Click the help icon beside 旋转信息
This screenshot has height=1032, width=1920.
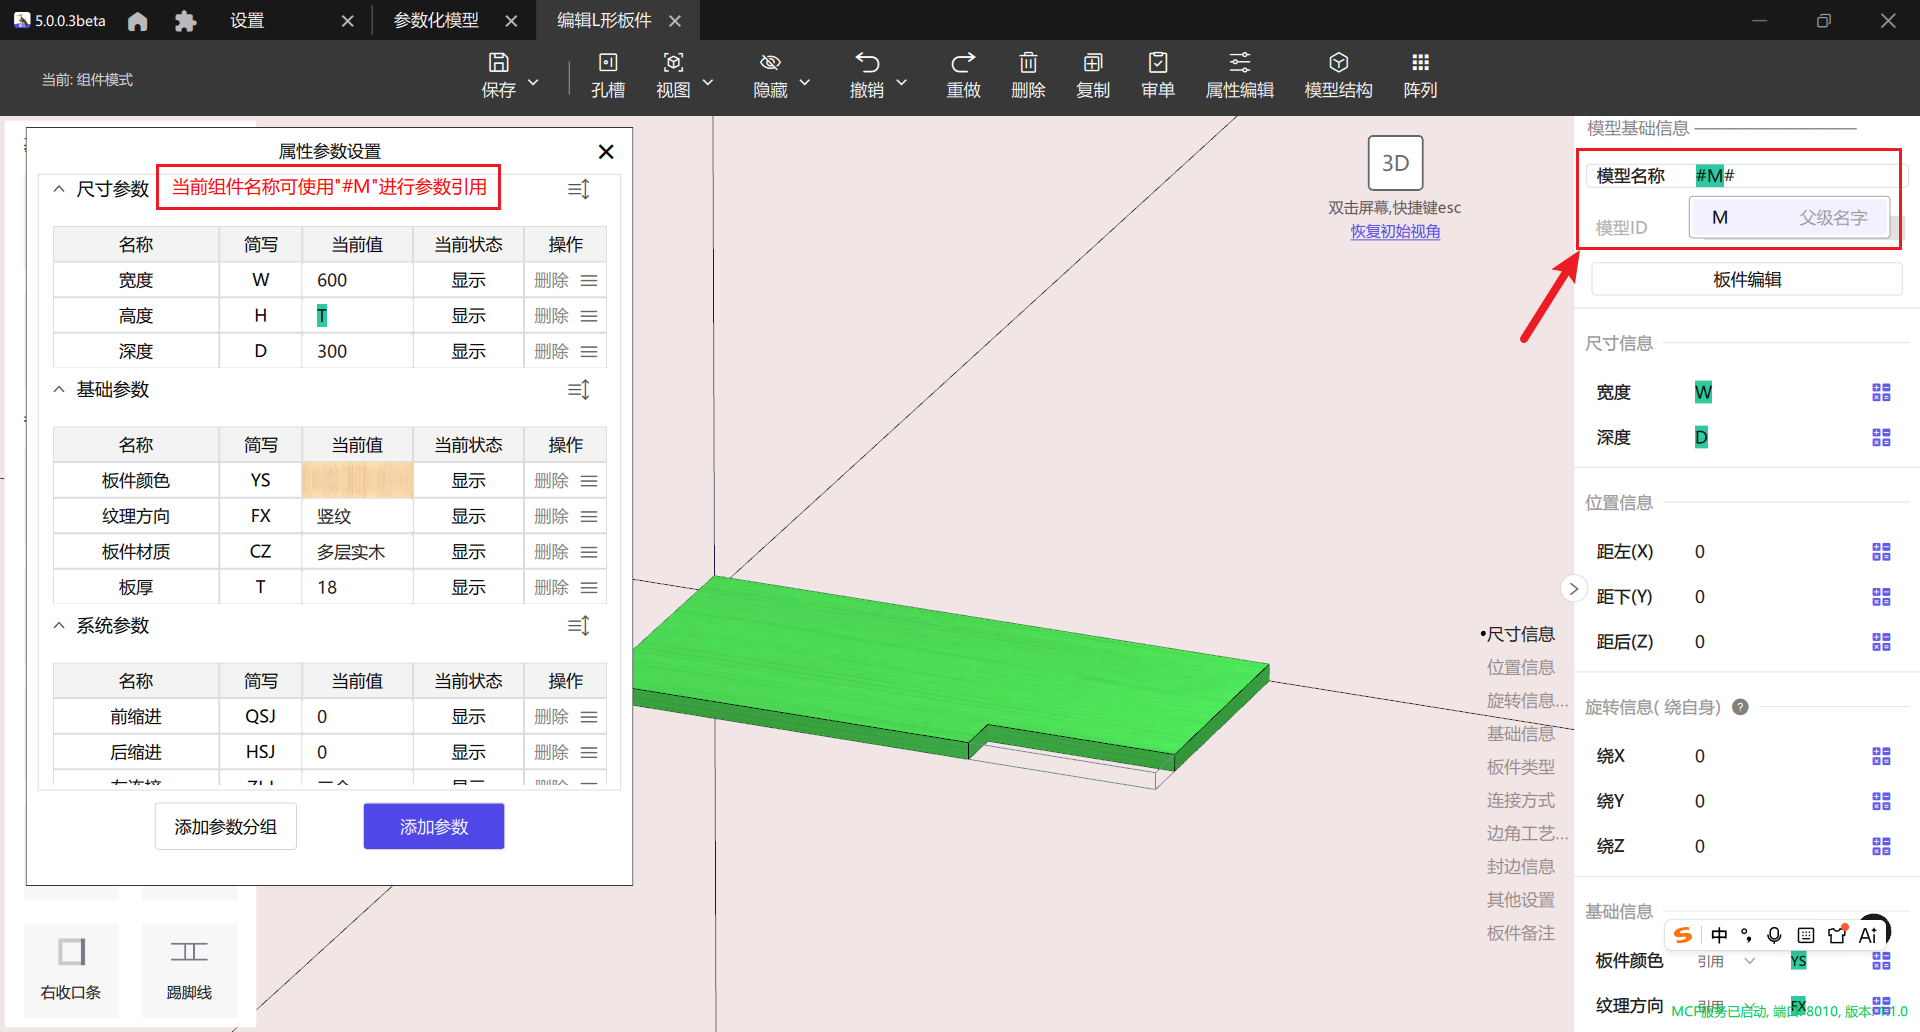click(x=1740, y=707)
